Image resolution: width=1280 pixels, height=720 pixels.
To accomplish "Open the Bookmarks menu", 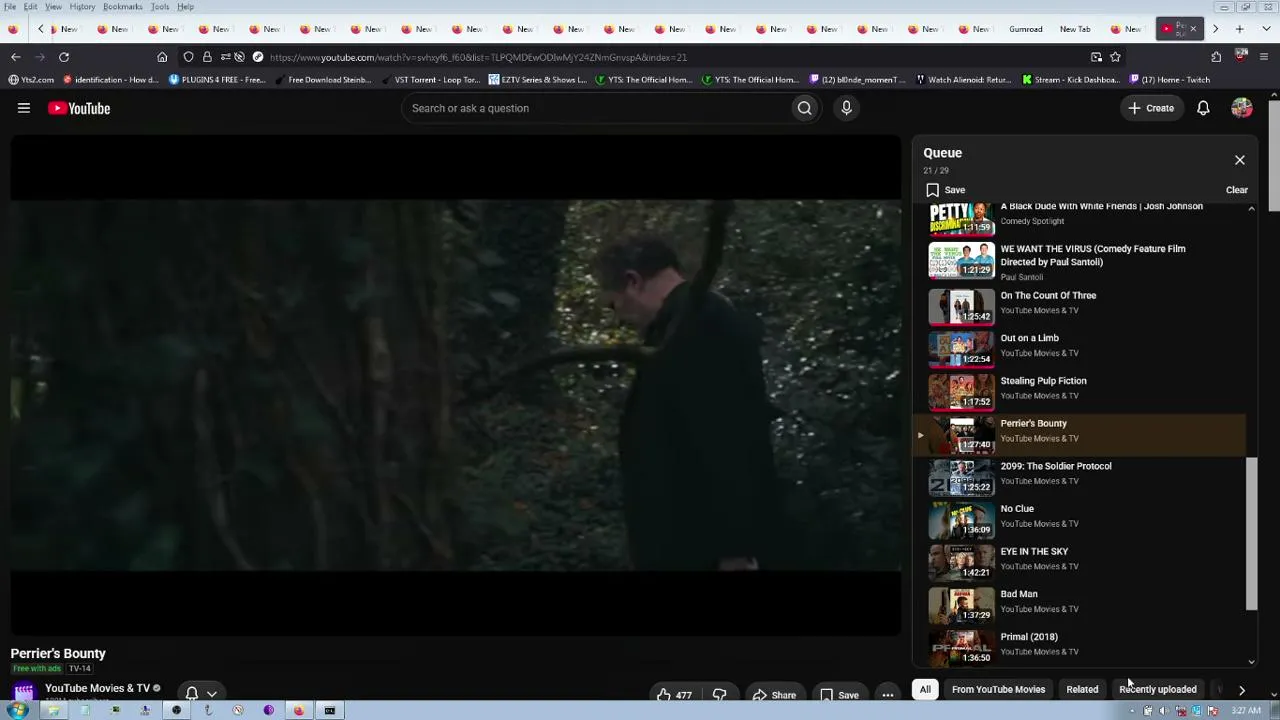I will [122, 7].
